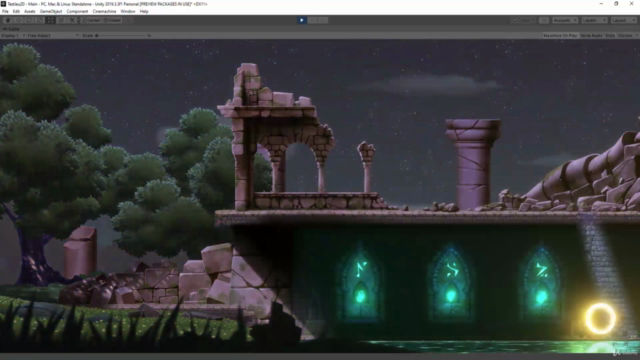Image resolution: width=640 pixels, height=360 pixels.
Task: Open the File menu
Action: (x=5, y=11)
